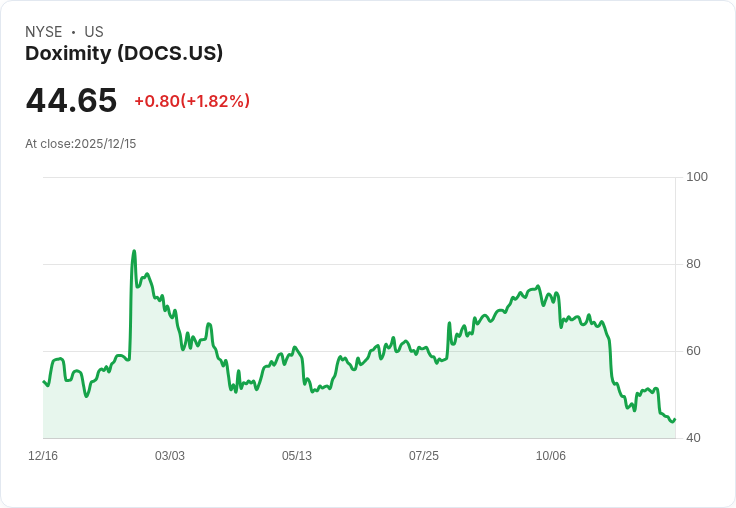This screenshot has width=736, height=508.
Task: Click the At close:2025/12/15 timestamp
Action: 81,144
